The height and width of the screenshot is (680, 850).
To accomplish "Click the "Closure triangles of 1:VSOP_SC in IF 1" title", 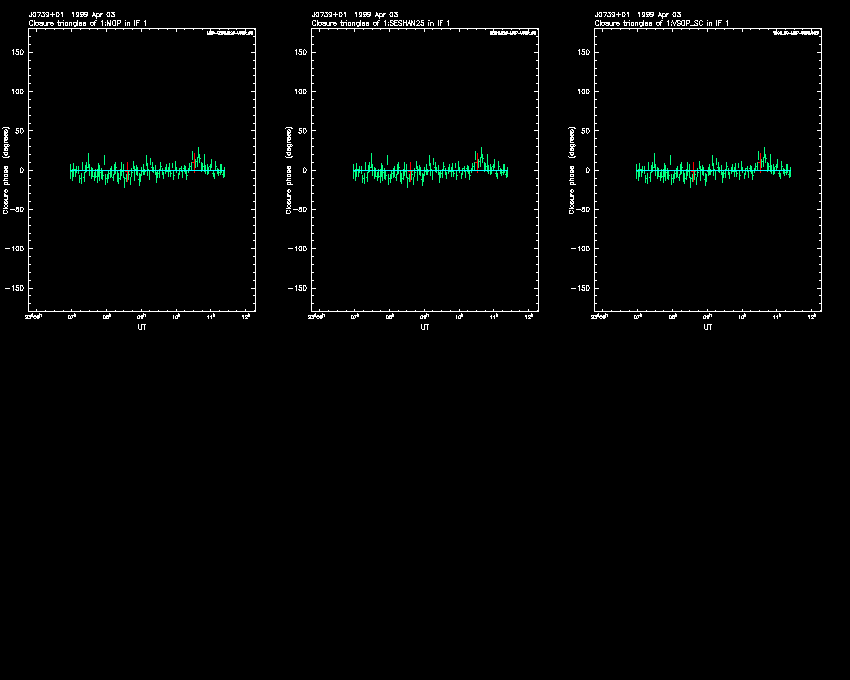I will click(x=662, y=23).
